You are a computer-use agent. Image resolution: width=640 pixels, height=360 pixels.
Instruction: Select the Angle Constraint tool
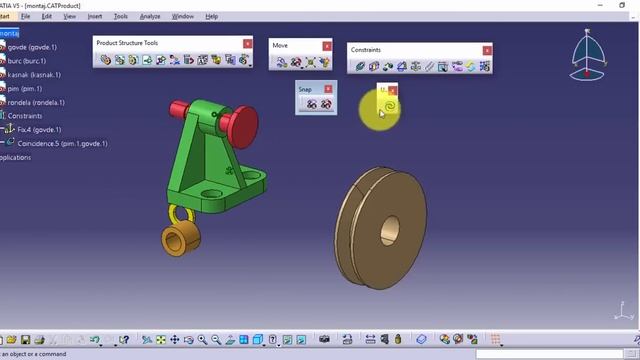point(401,66)
